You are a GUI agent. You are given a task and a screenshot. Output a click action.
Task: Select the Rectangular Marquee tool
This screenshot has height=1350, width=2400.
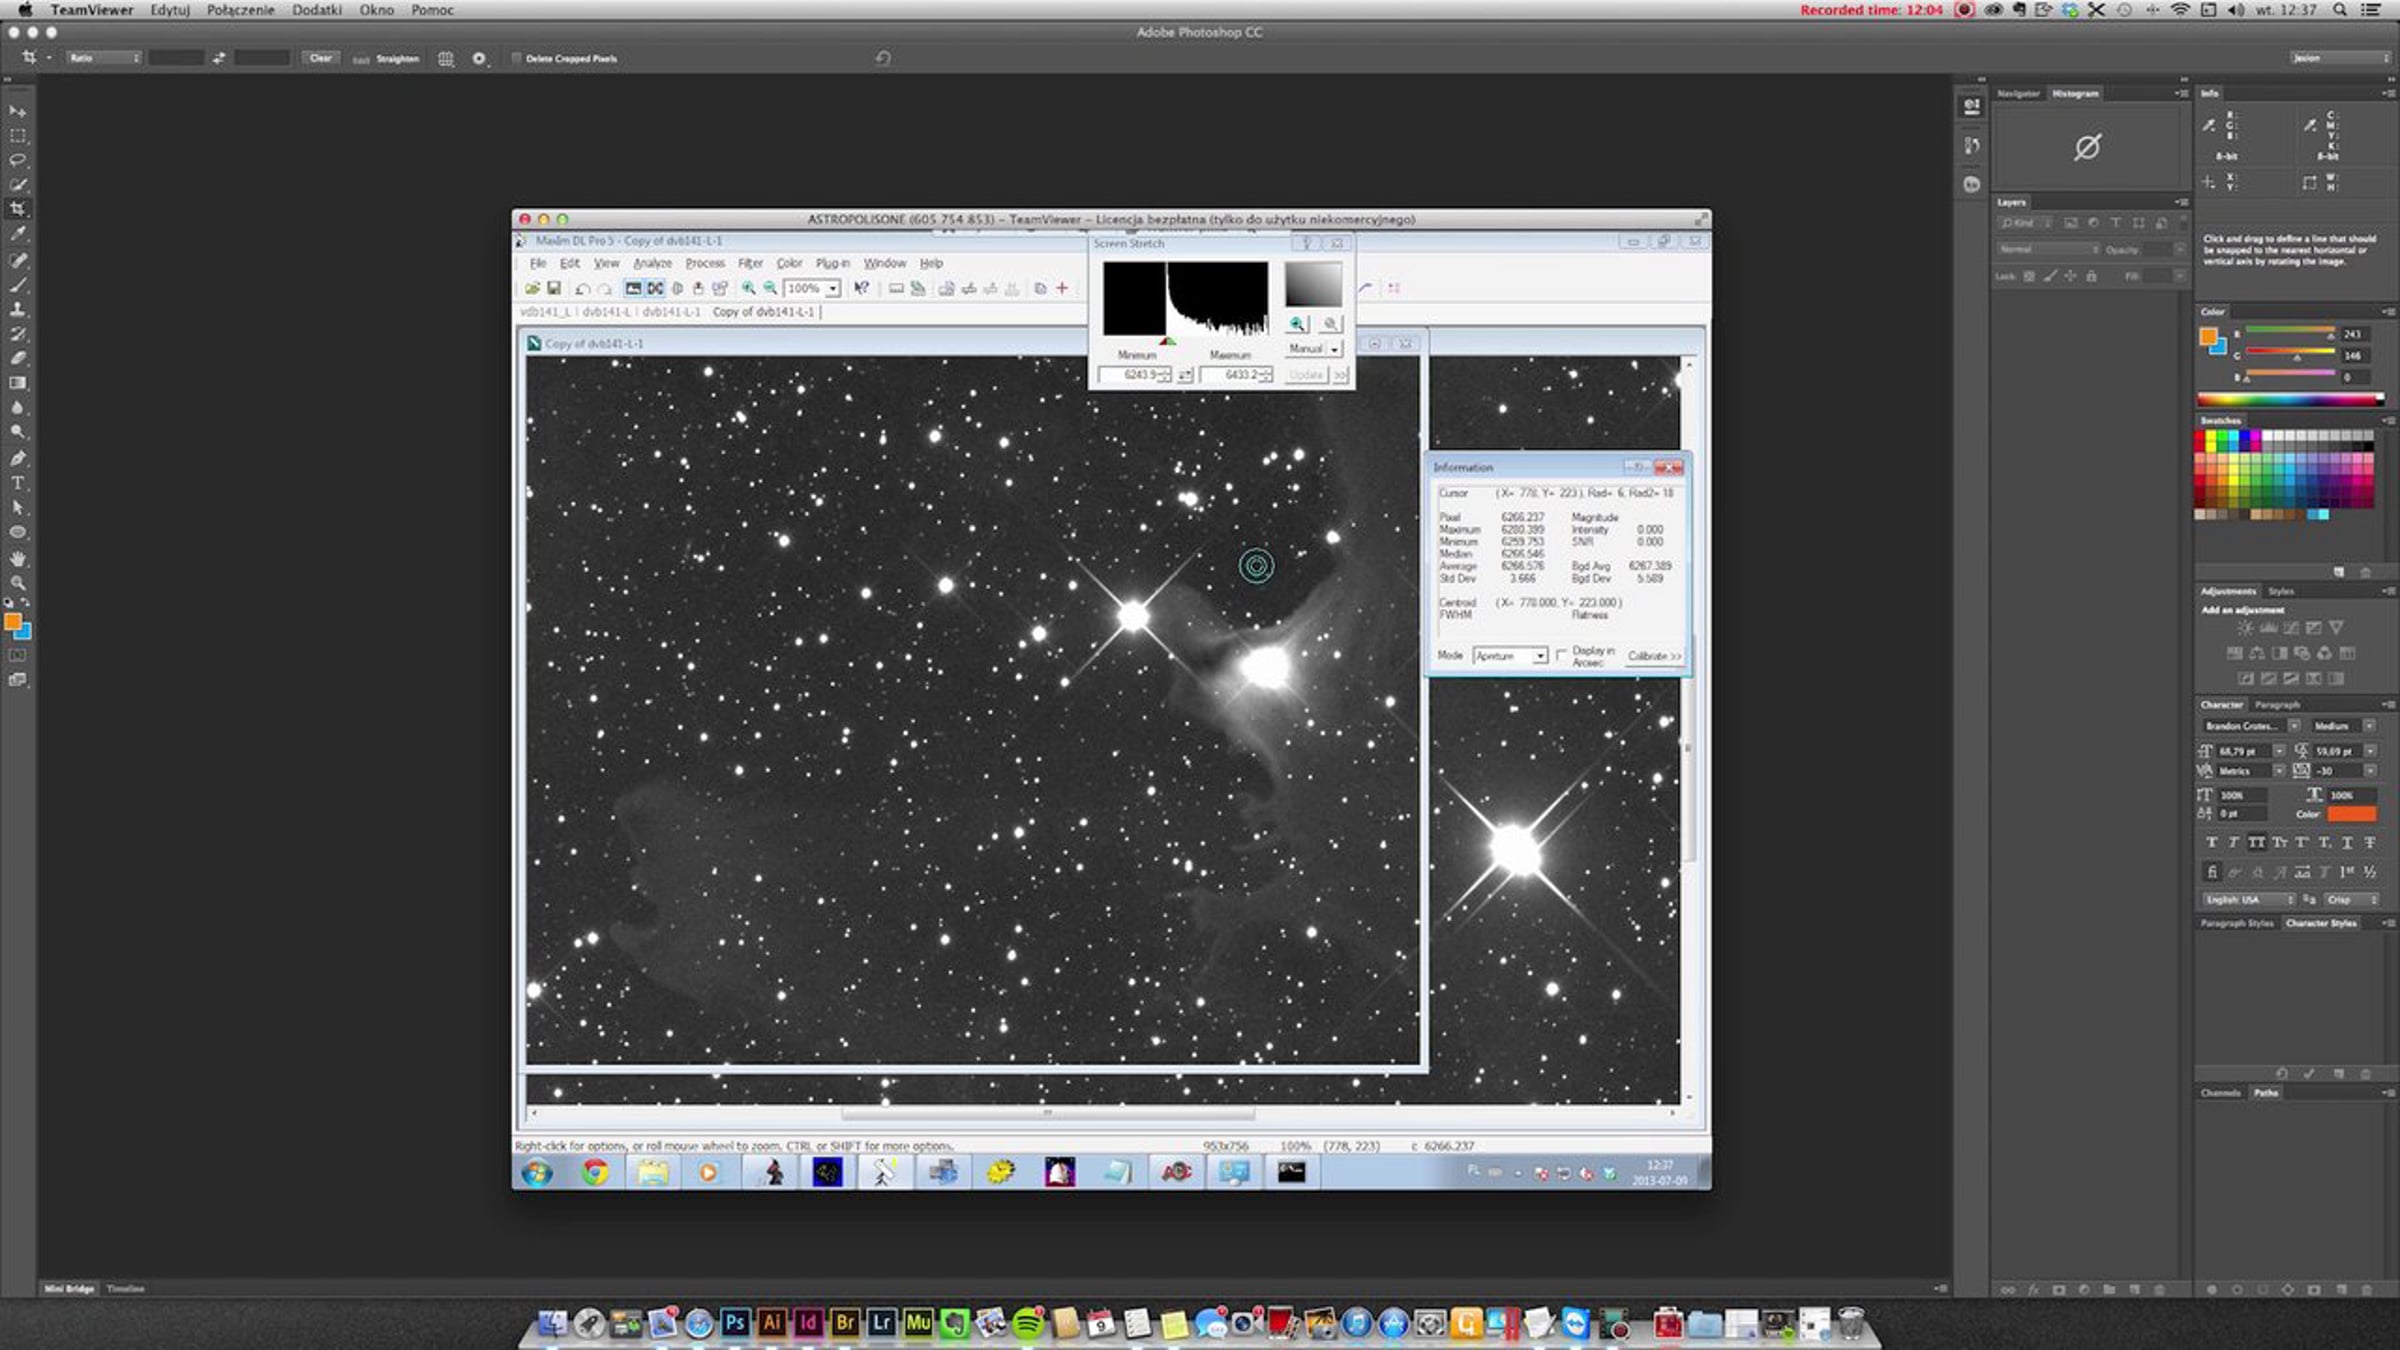coord(17,136)
